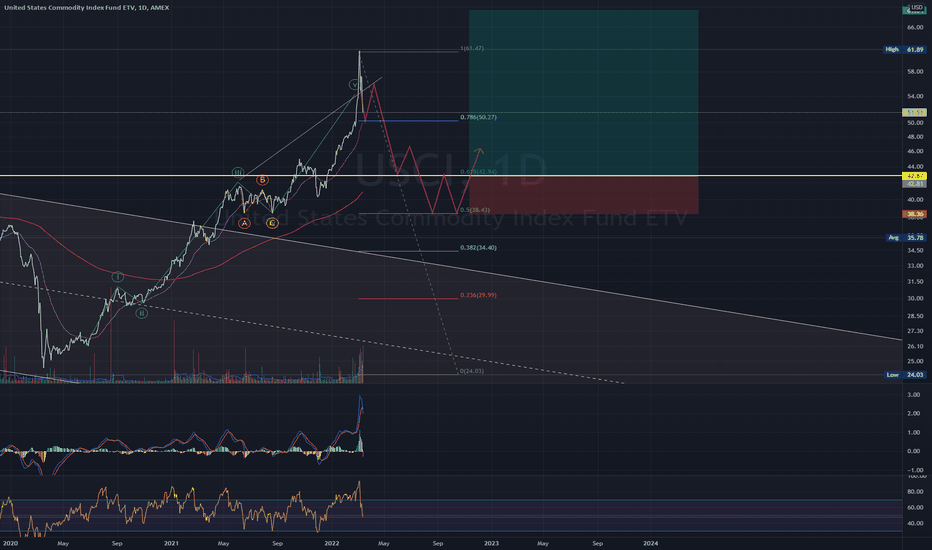Click the -1.00 oscillator axis value
The image size is (932, 550).
tap(914, 470)
